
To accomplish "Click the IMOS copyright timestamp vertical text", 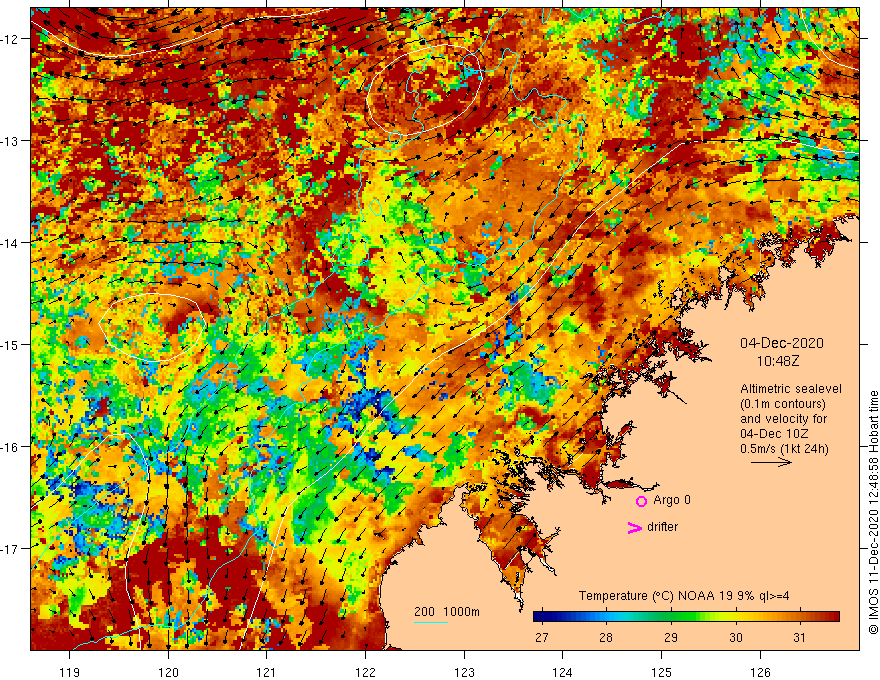I will coord(873,512).
